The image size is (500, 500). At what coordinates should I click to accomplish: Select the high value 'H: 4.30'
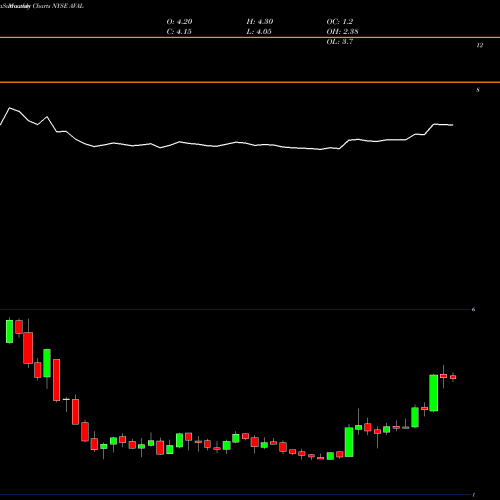pos(260,22)
